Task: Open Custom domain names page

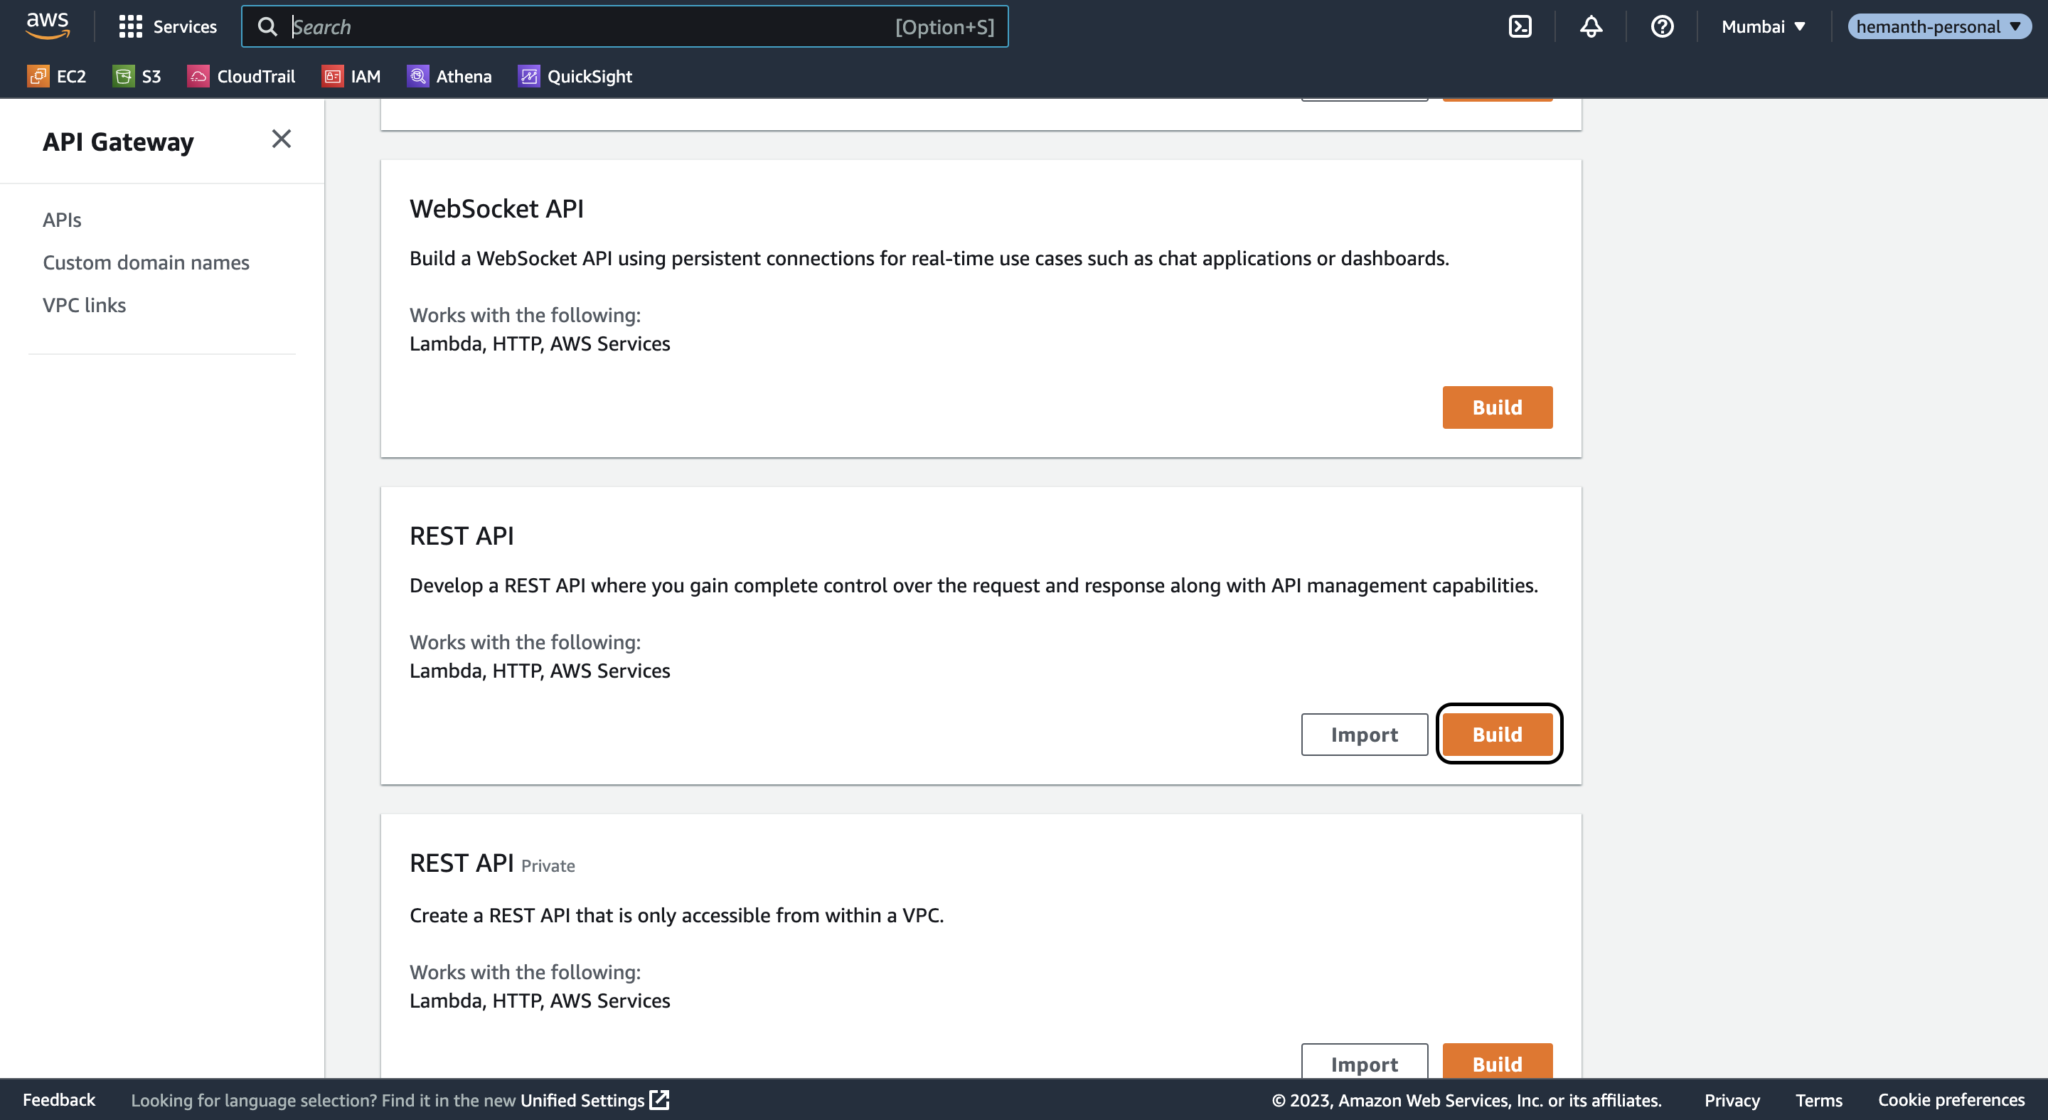Action: click(146, 262)
